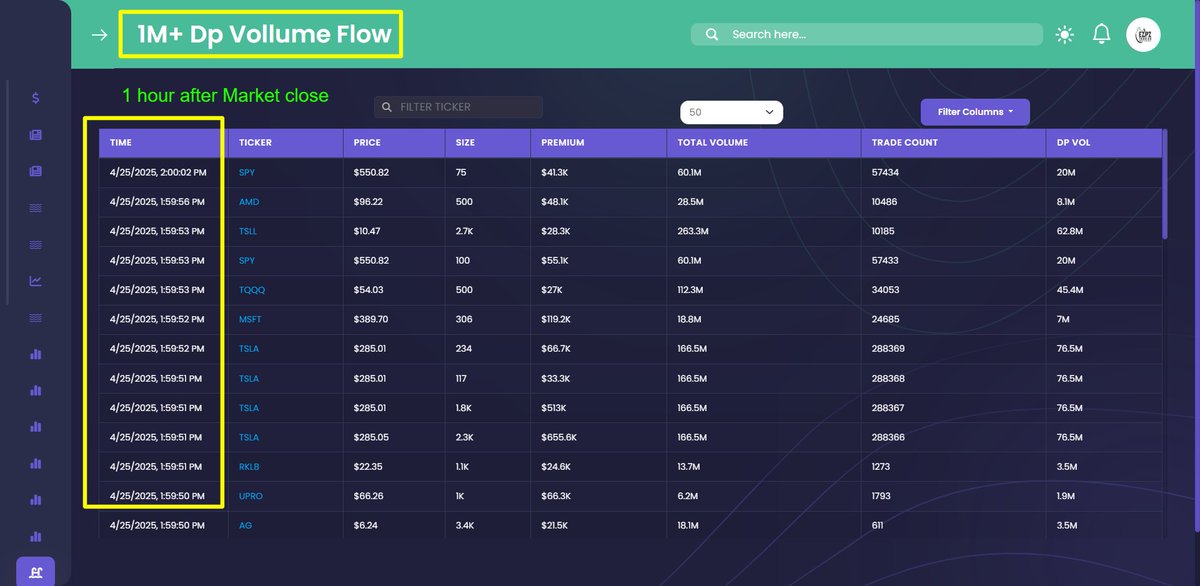Open the TSLL ticker link

[248, 231]
